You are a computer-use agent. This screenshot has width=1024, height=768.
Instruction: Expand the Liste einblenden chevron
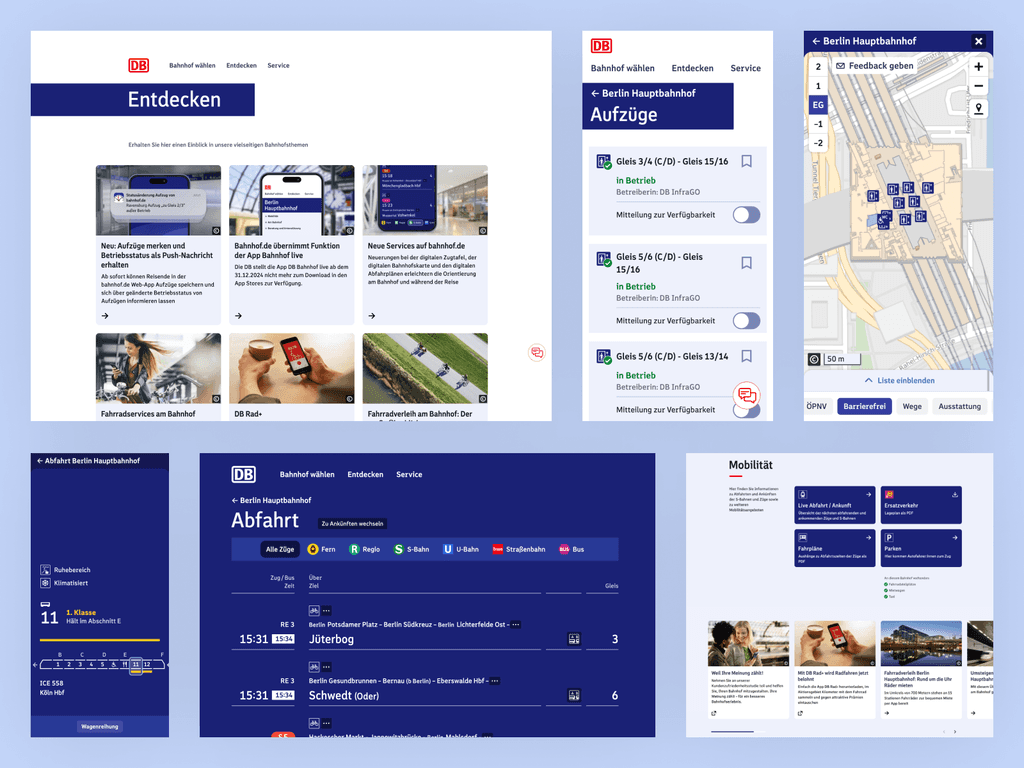click(869, 380)
